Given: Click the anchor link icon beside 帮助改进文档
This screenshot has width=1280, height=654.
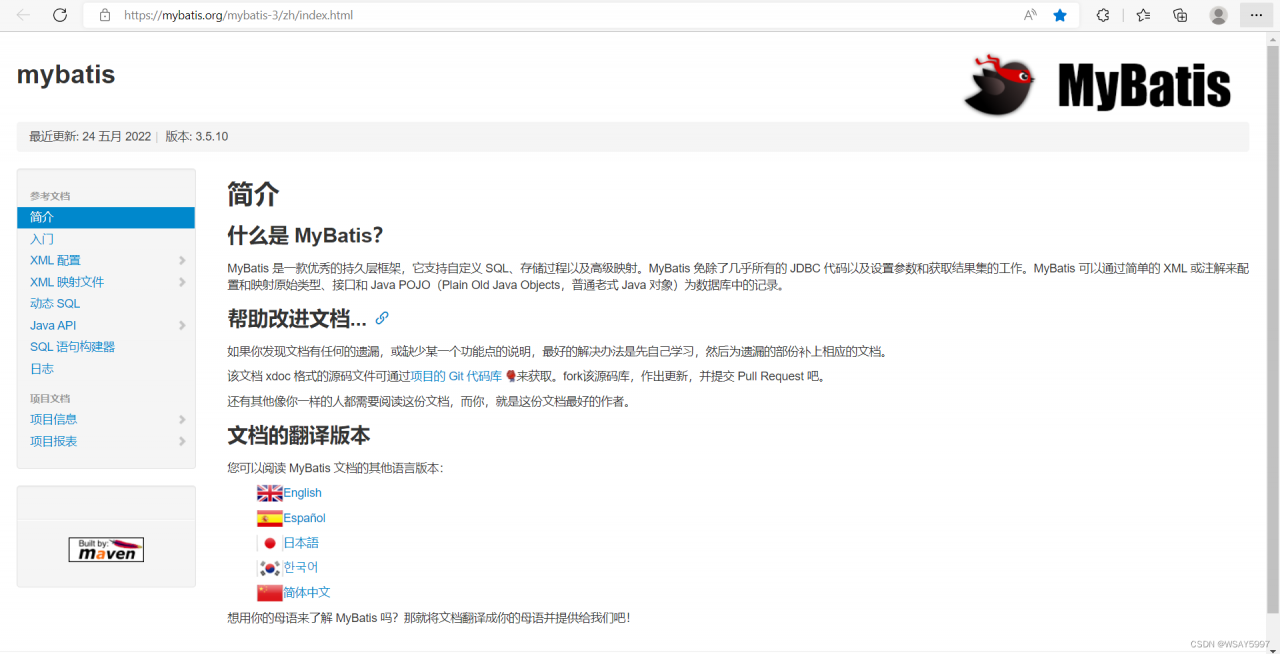Looking at the screenshot, I should click(382, 318).
